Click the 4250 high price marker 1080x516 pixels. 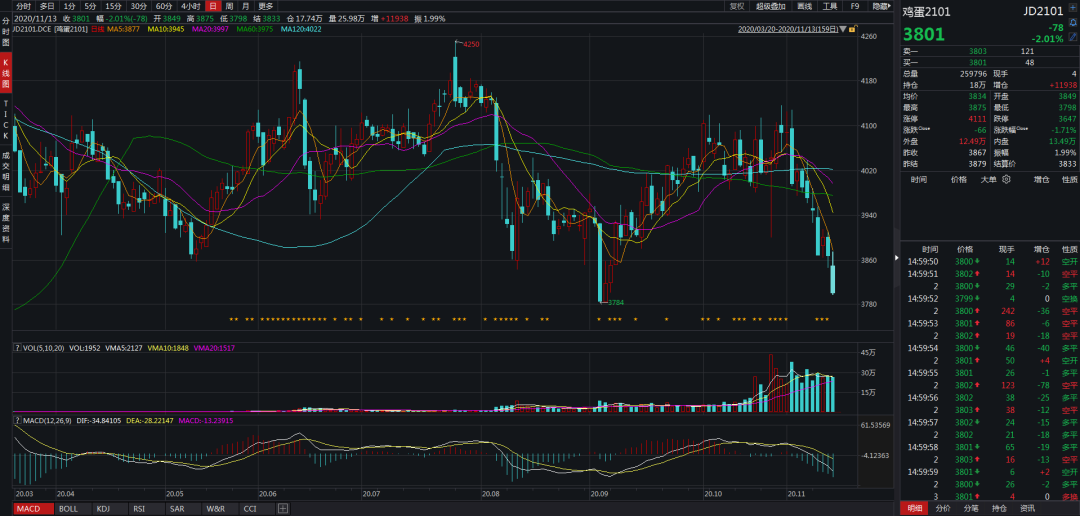(x=470, y=44)
